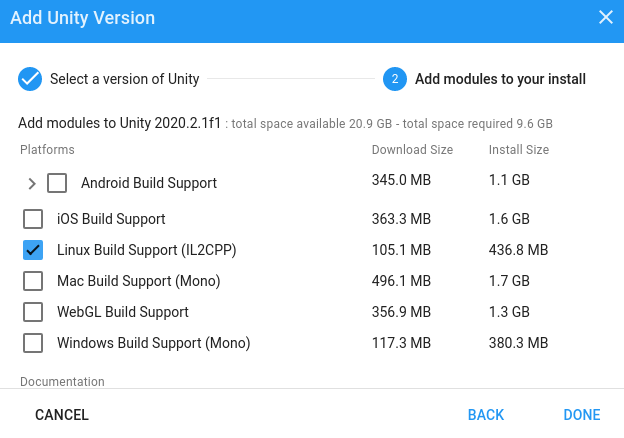The height and width of the screenshot is (438, 624).
Task: Uncheck Linux Build Support (IL2CPP)
Action: click(x=33, y=250)
